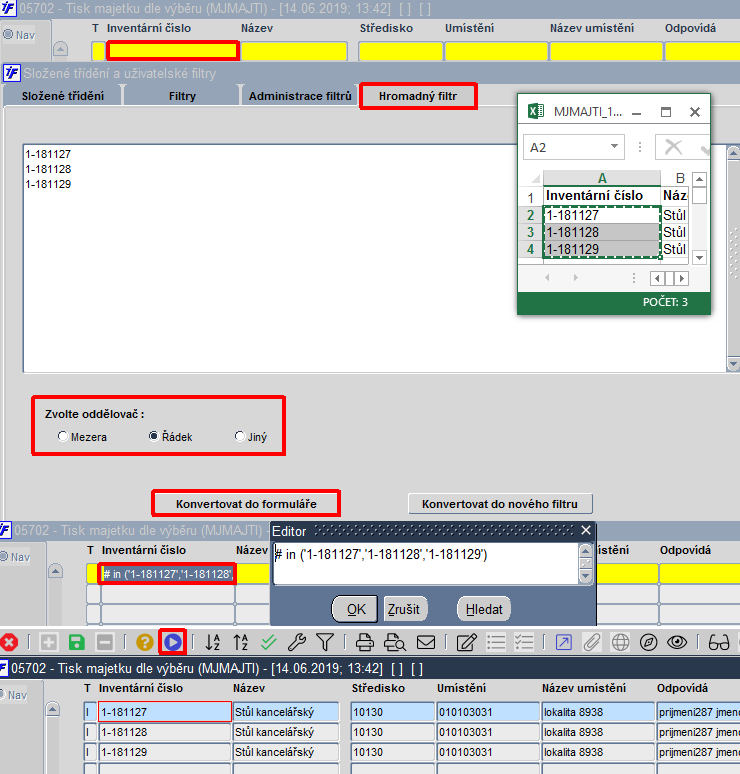Click the bulk filter area scroll-down arrow
The width and height of the screenshot is (740, 774).
733,364
